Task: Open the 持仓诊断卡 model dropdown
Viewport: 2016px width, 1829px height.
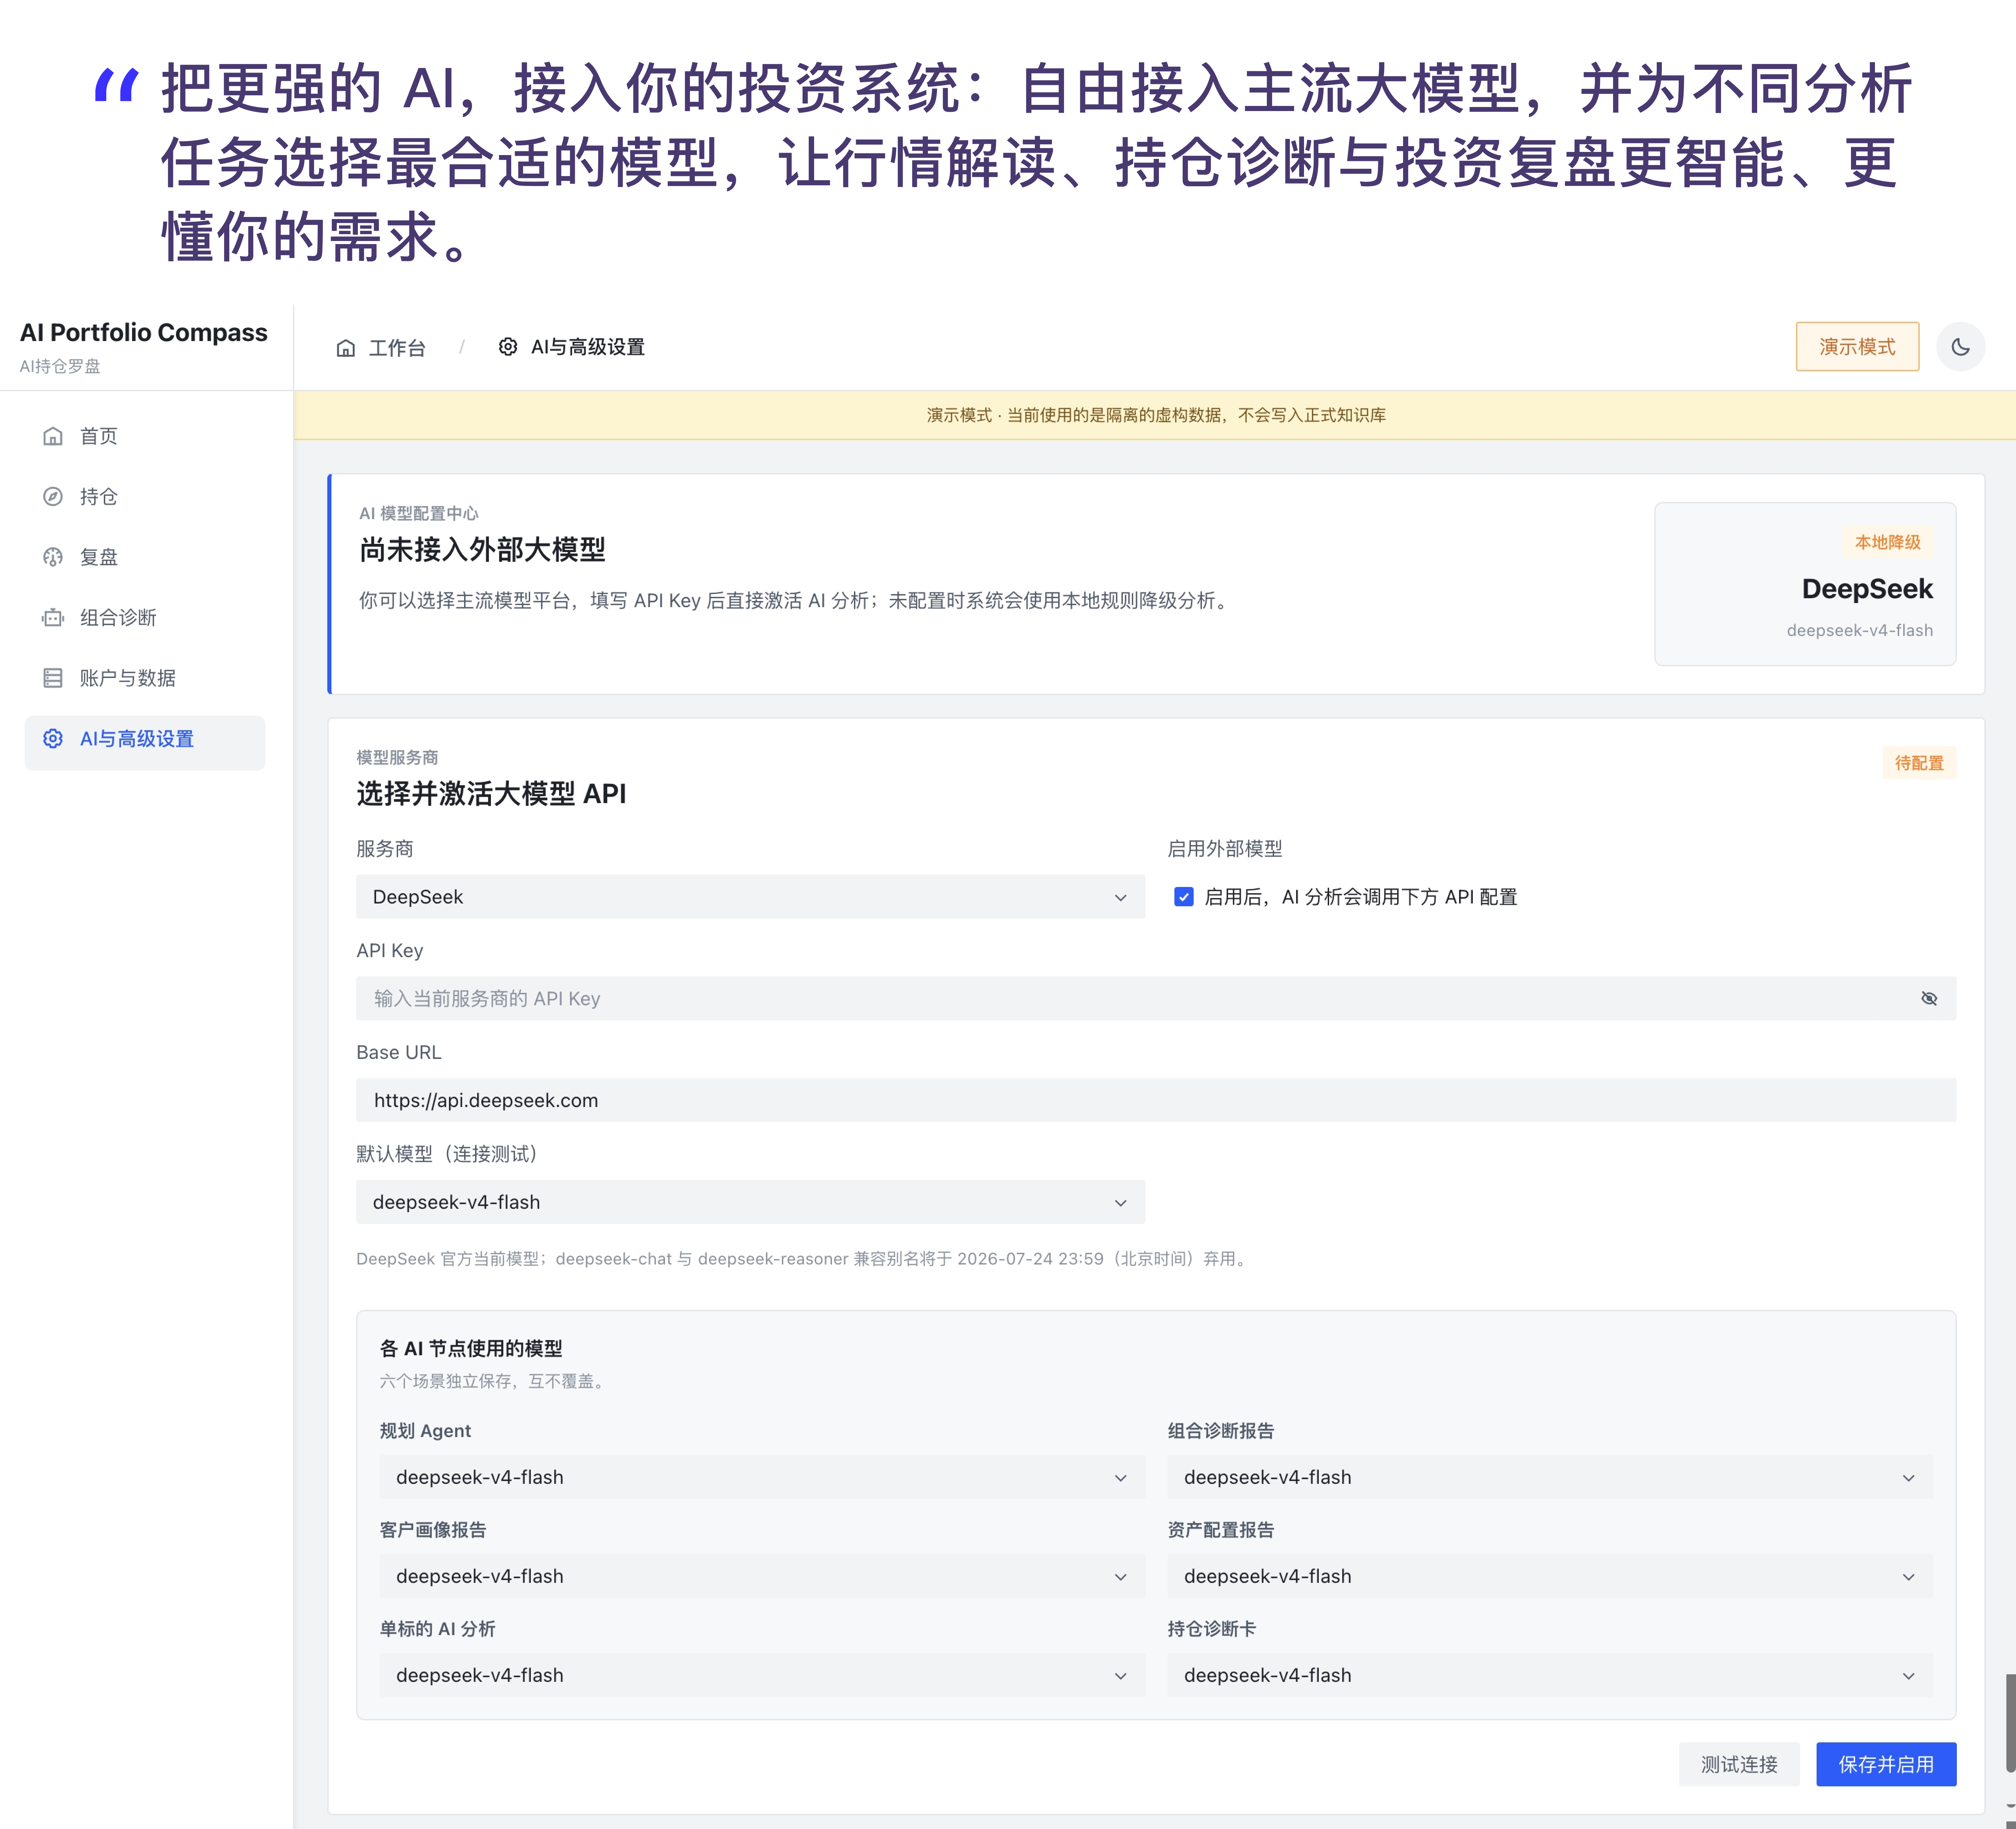Action: pos(1550,1675)
